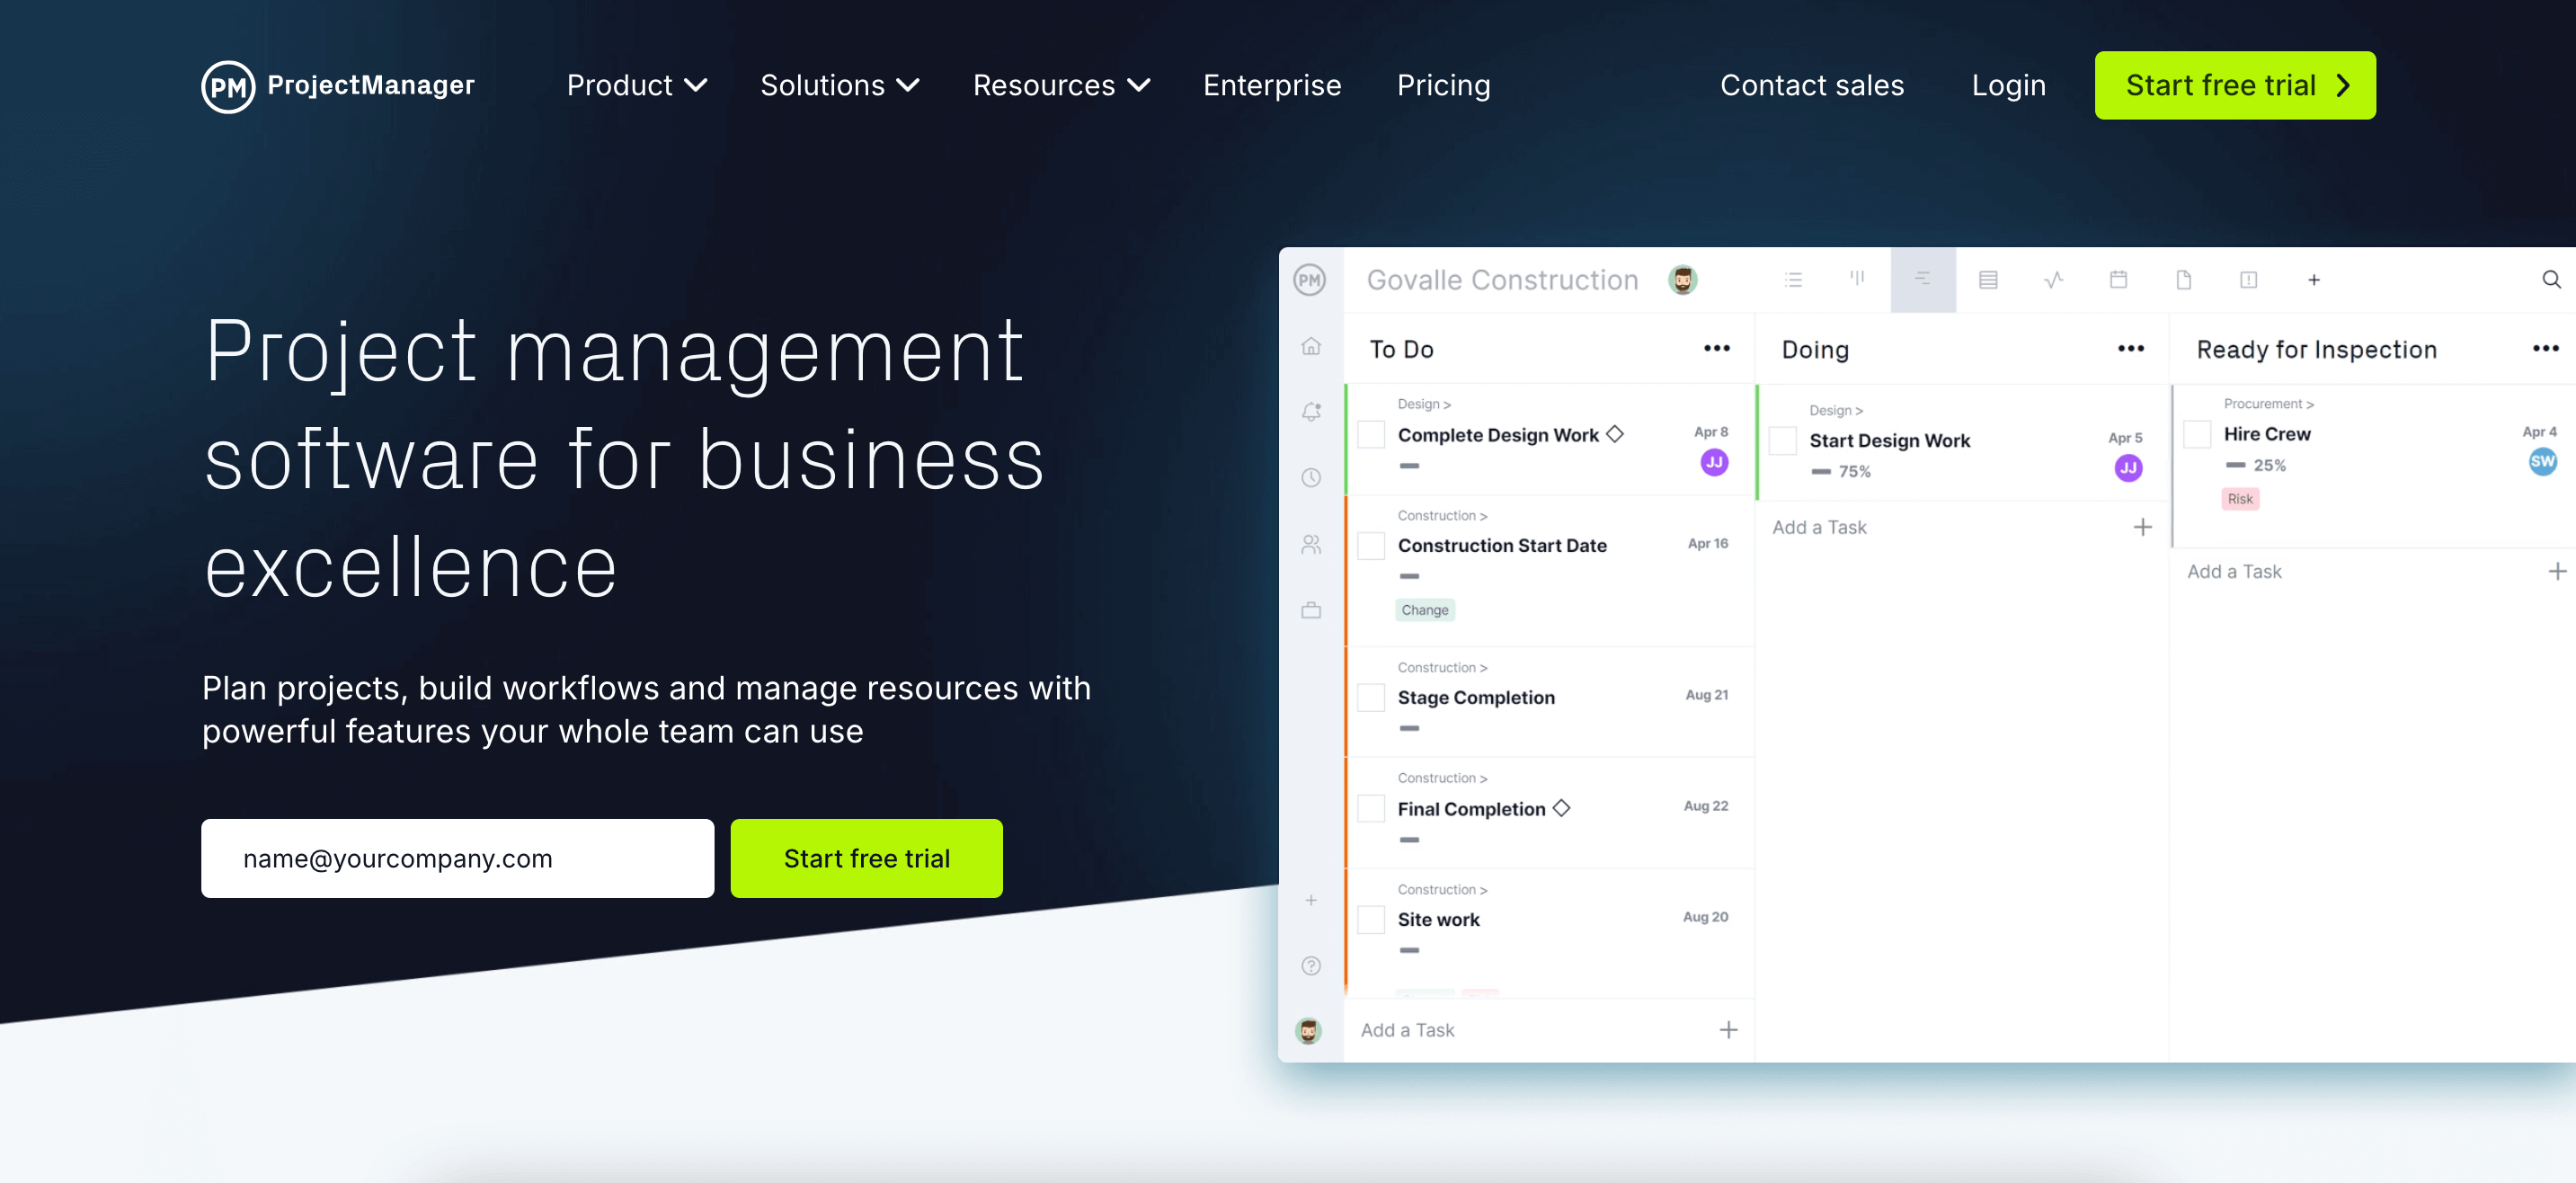Click Add a Task in Doing column
Viewport: 2576px width, 1183px height.
pos(1819,527)
